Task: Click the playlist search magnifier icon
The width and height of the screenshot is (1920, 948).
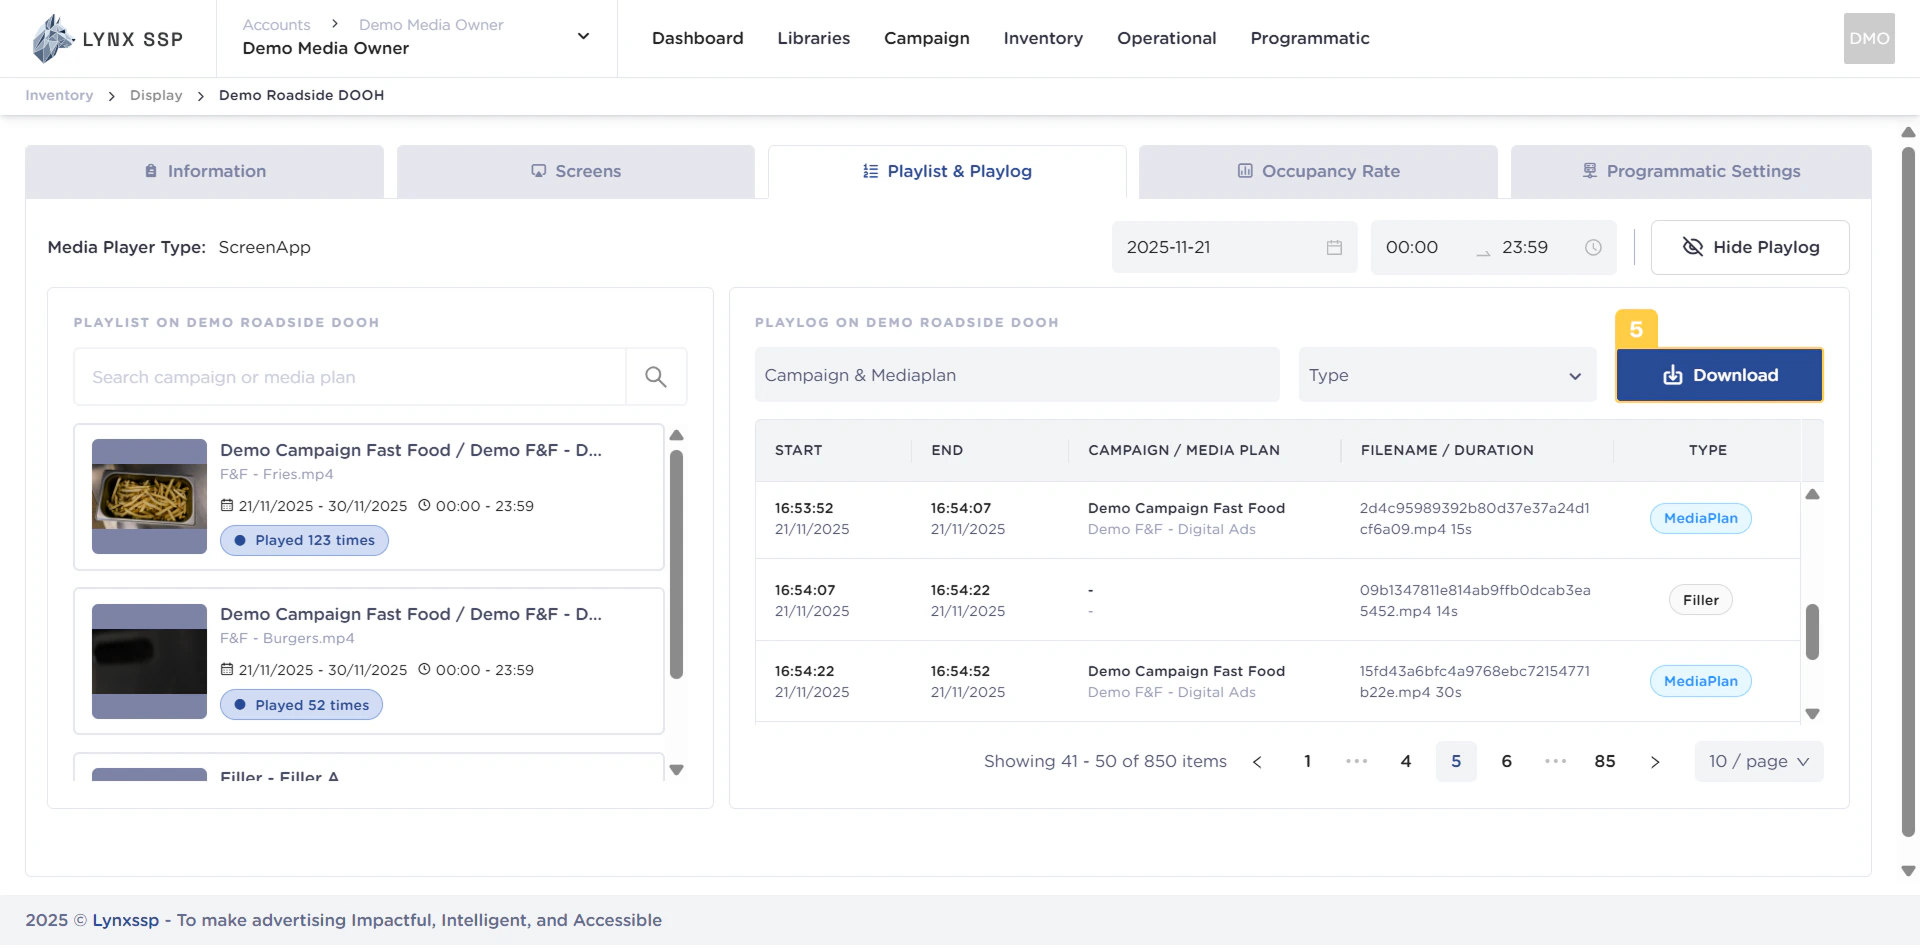Action: [656, 377]
